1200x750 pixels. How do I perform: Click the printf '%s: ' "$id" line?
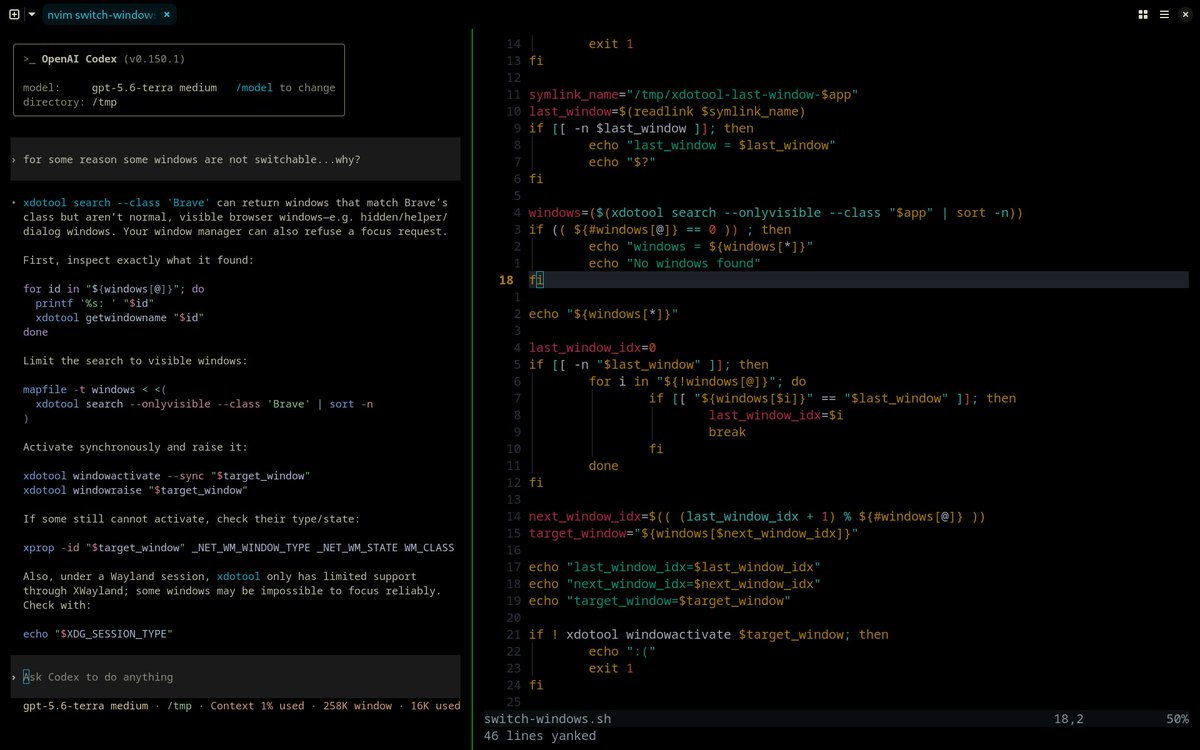point(93,303)
